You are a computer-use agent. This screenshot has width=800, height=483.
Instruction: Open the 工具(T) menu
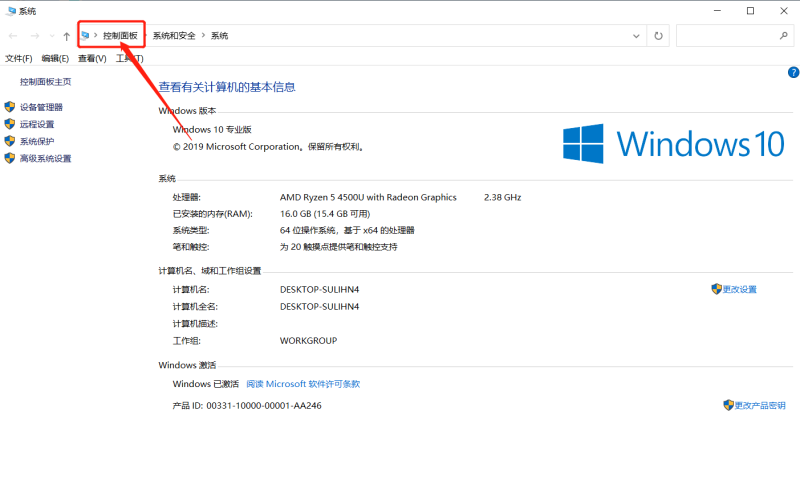(x=130, y=59)
